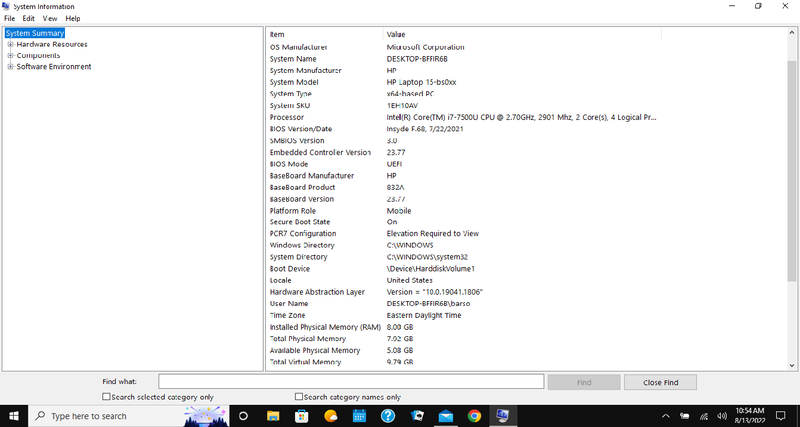
Task: Select the Hardware Resources tree label
Action: (52, 44)
